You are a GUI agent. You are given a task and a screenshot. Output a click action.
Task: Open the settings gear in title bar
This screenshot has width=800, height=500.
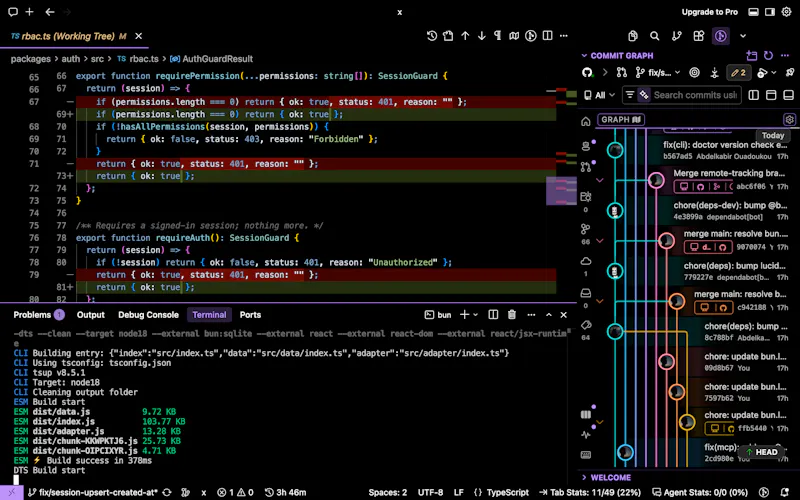pos(786,12)
